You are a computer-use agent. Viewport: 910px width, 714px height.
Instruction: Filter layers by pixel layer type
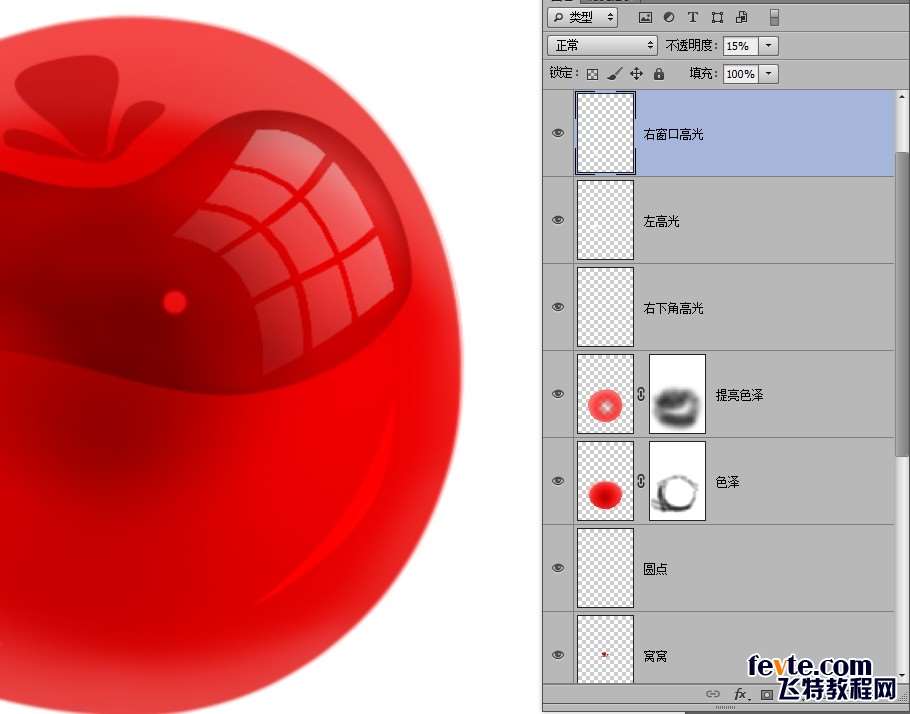coord(645,17)
